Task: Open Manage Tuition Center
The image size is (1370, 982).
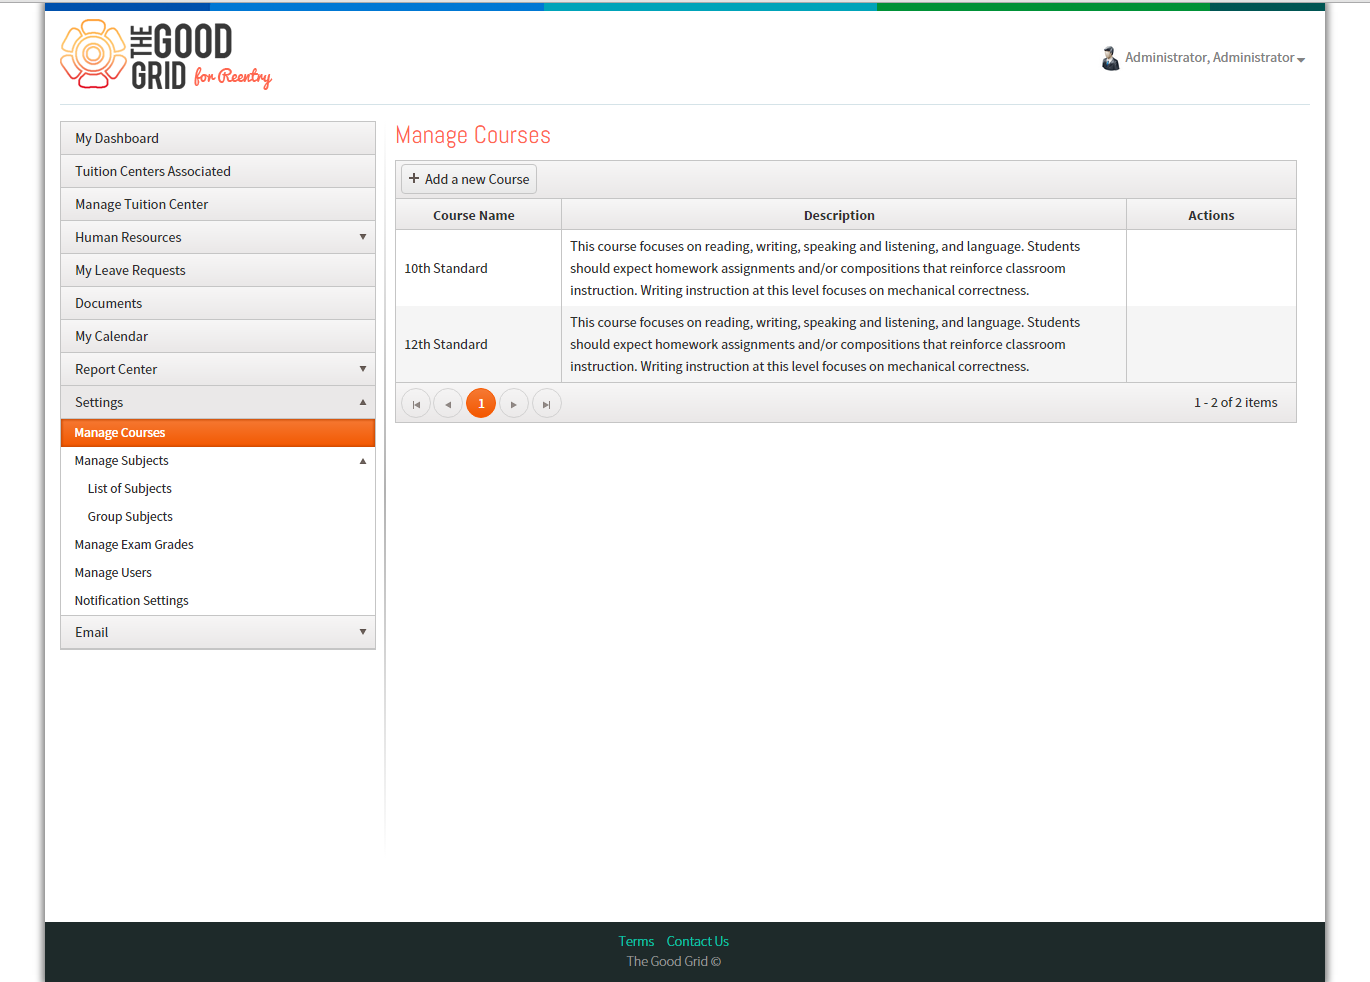Action: (x=218, y=204)
